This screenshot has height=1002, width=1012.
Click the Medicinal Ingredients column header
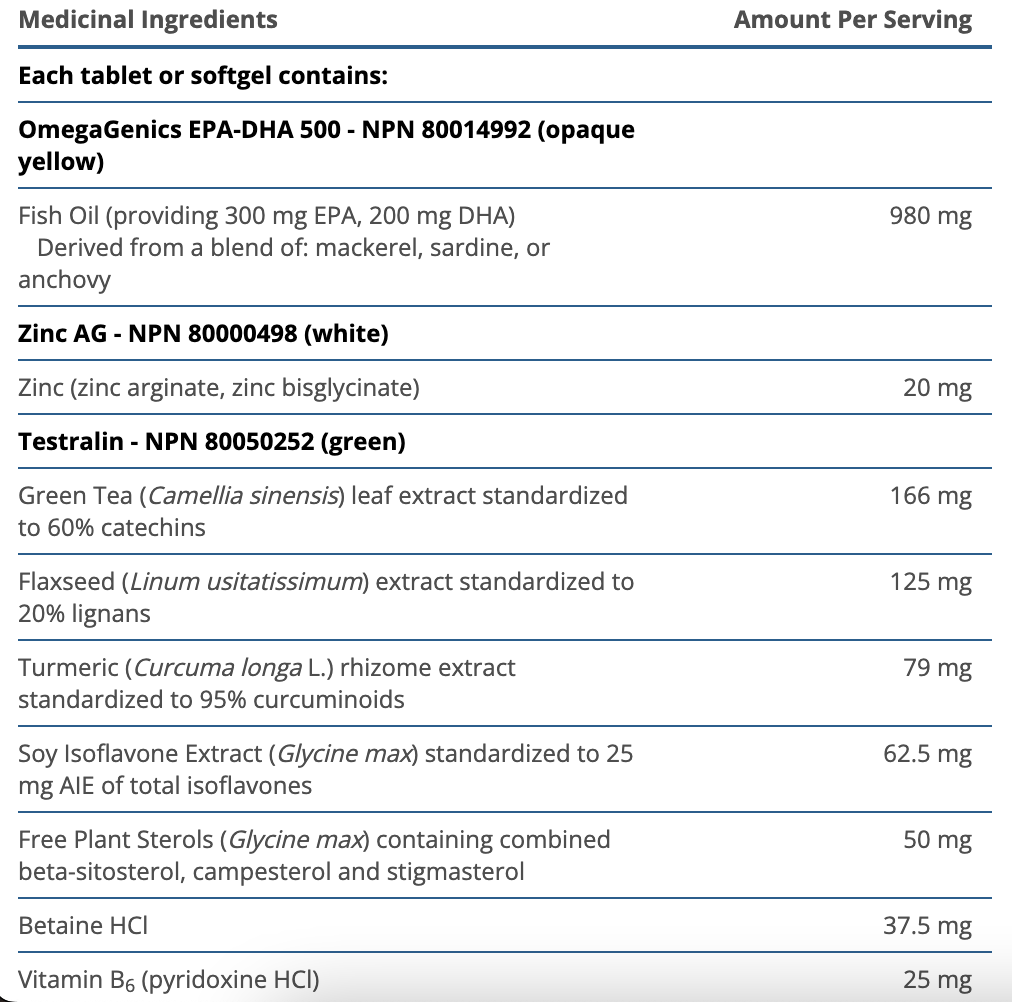148,20
